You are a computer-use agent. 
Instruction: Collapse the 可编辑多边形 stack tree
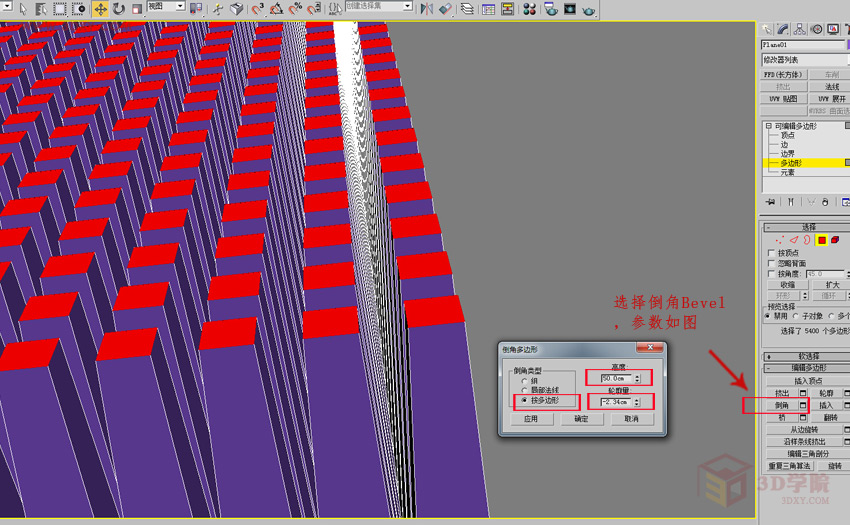coord(768,126)
